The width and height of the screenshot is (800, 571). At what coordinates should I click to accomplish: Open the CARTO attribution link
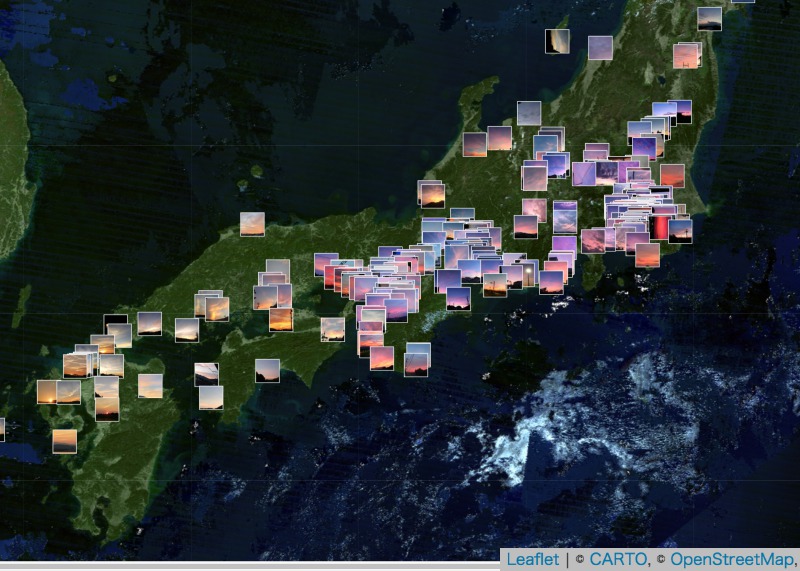[618, 559]
